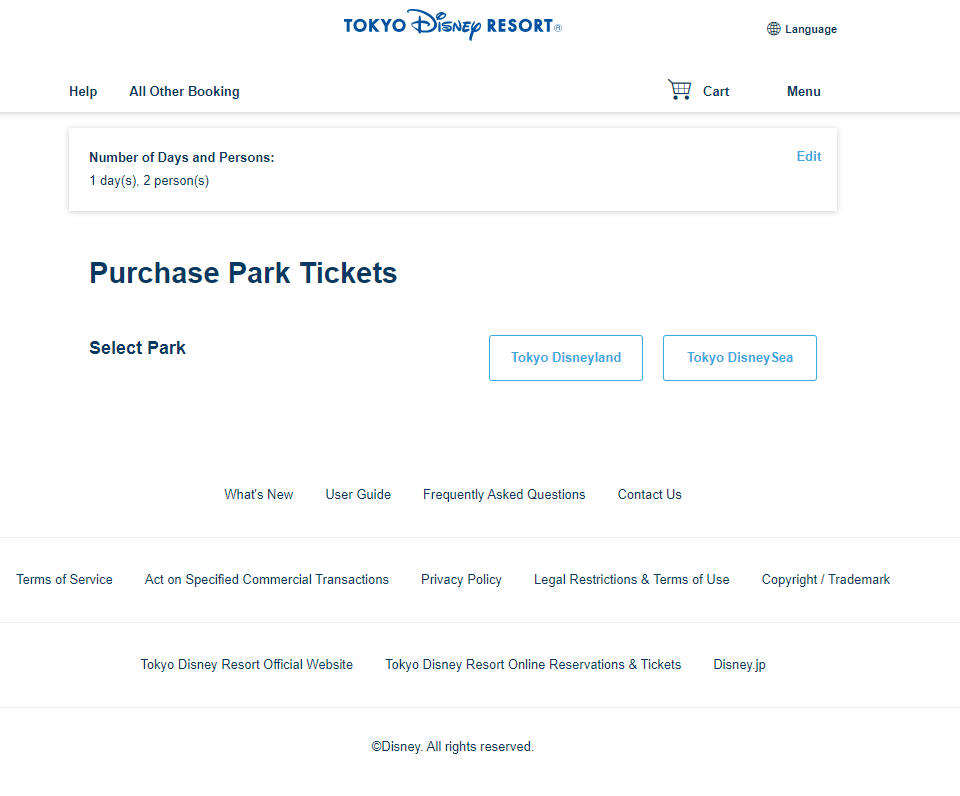960x796 pixels.
Task: Click the 'Select Park' label
Action: coord(137,348)
